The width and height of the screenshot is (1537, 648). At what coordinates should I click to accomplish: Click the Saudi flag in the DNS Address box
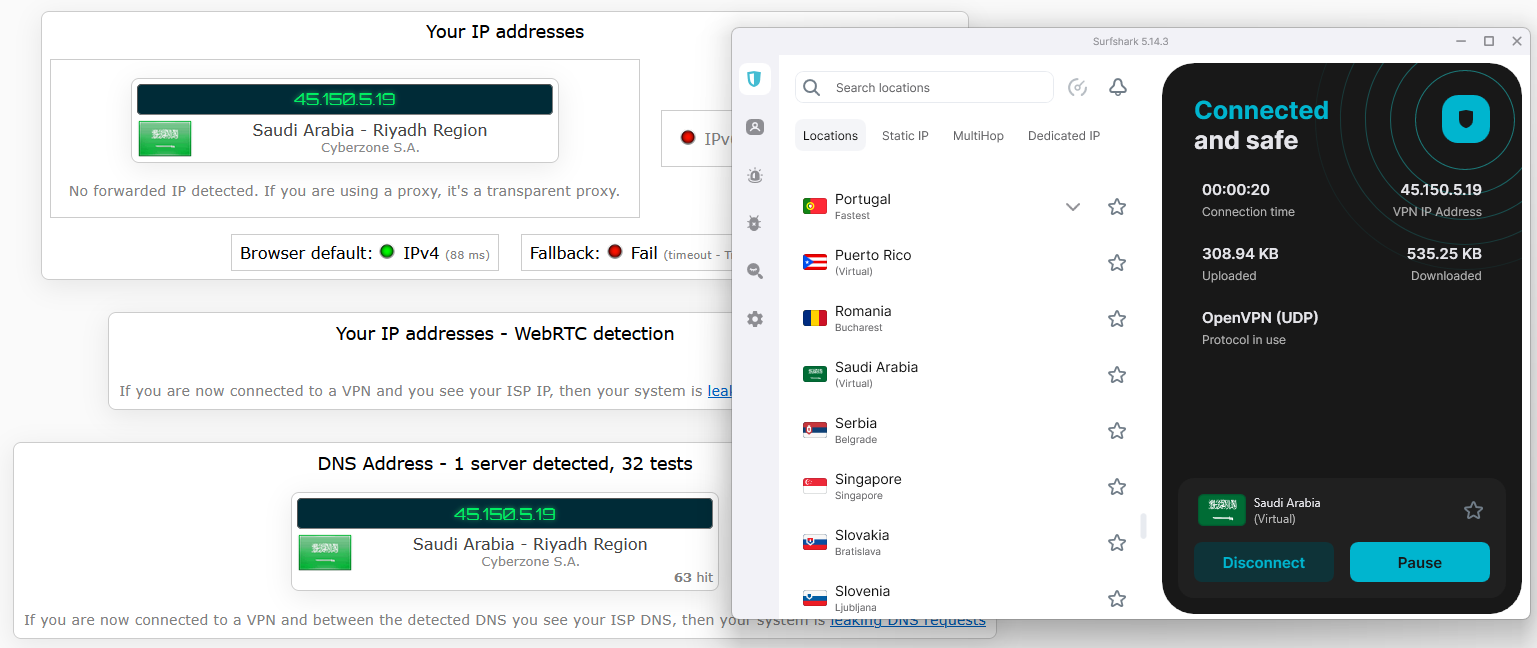click(325, 553)
